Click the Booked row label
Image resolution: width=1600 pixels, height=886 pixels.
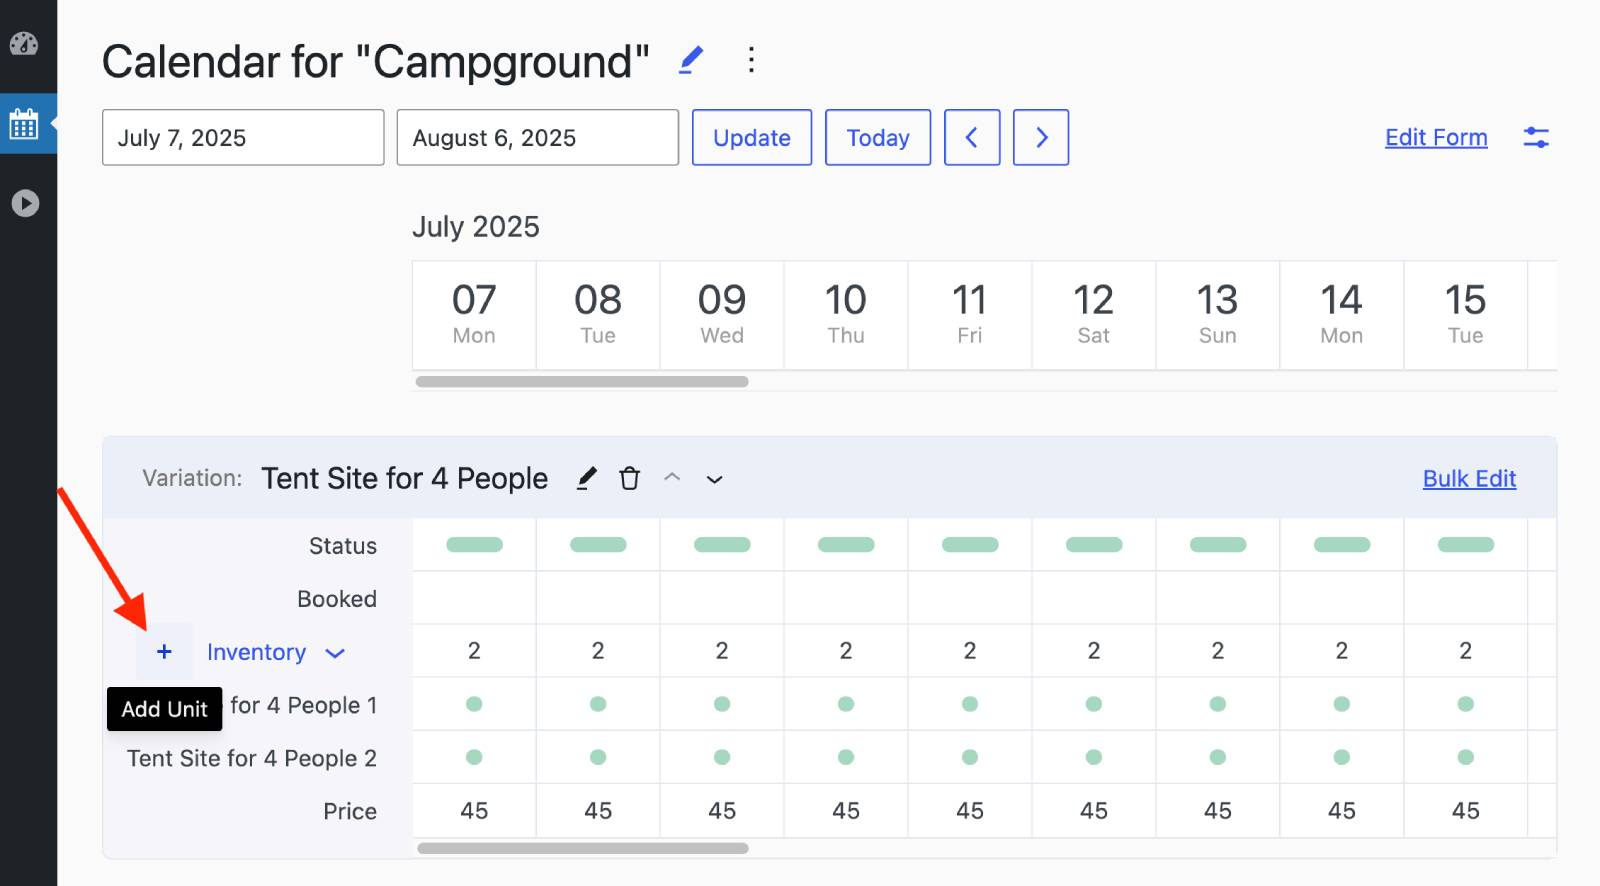coord(337,599)
